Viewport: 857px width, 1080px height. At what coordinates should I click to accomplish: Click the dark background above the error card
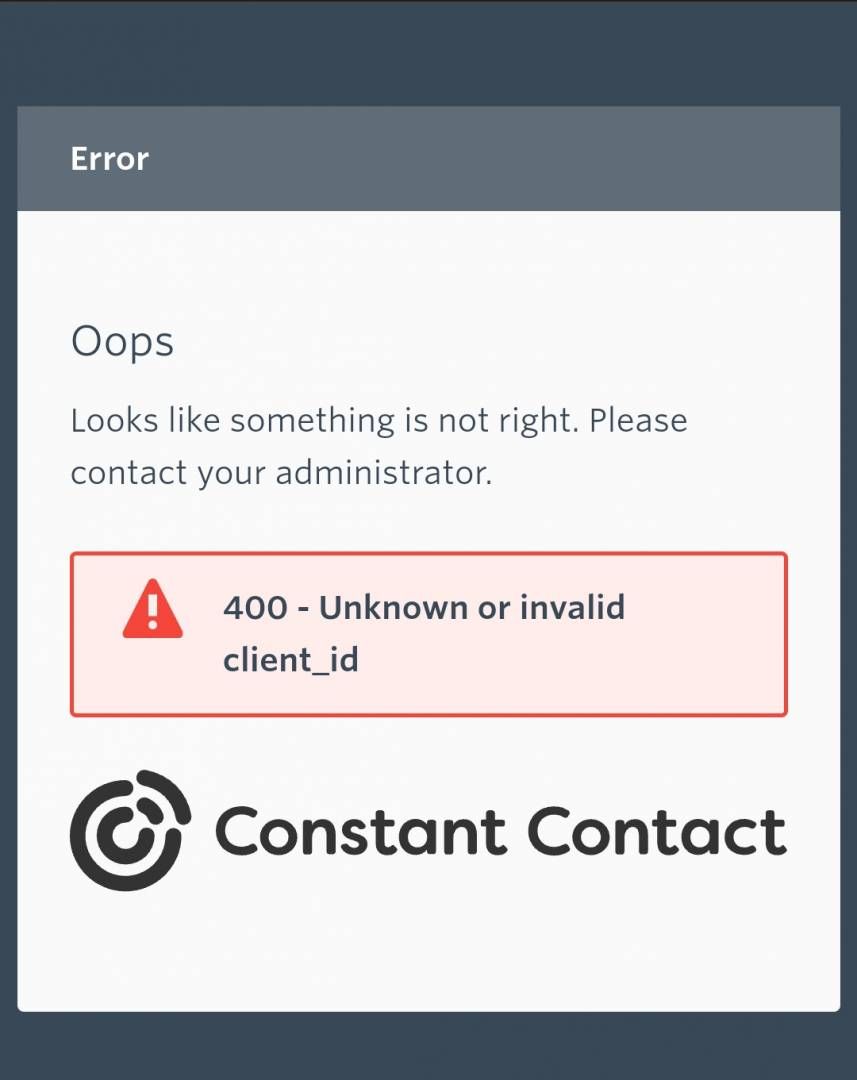click(428, 54)
